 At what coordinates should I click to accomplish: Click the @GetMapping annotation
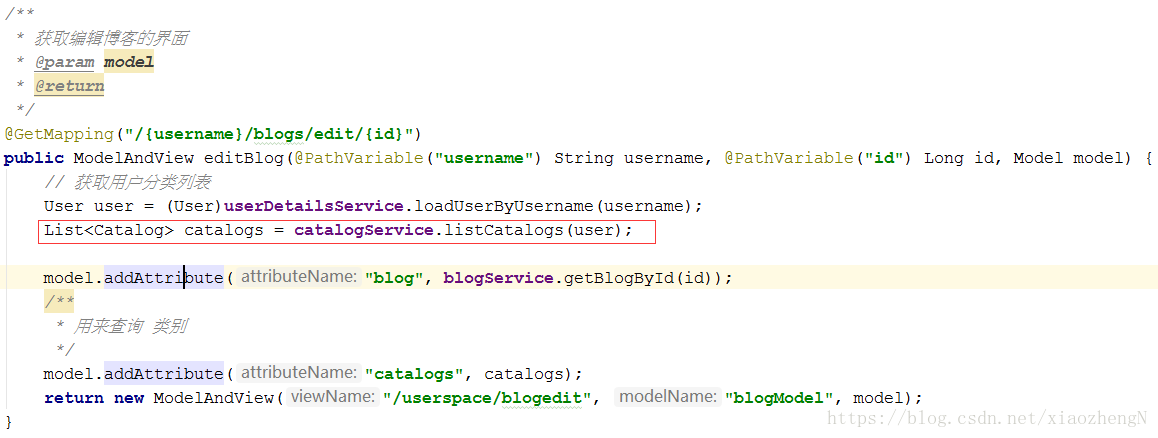59,134
